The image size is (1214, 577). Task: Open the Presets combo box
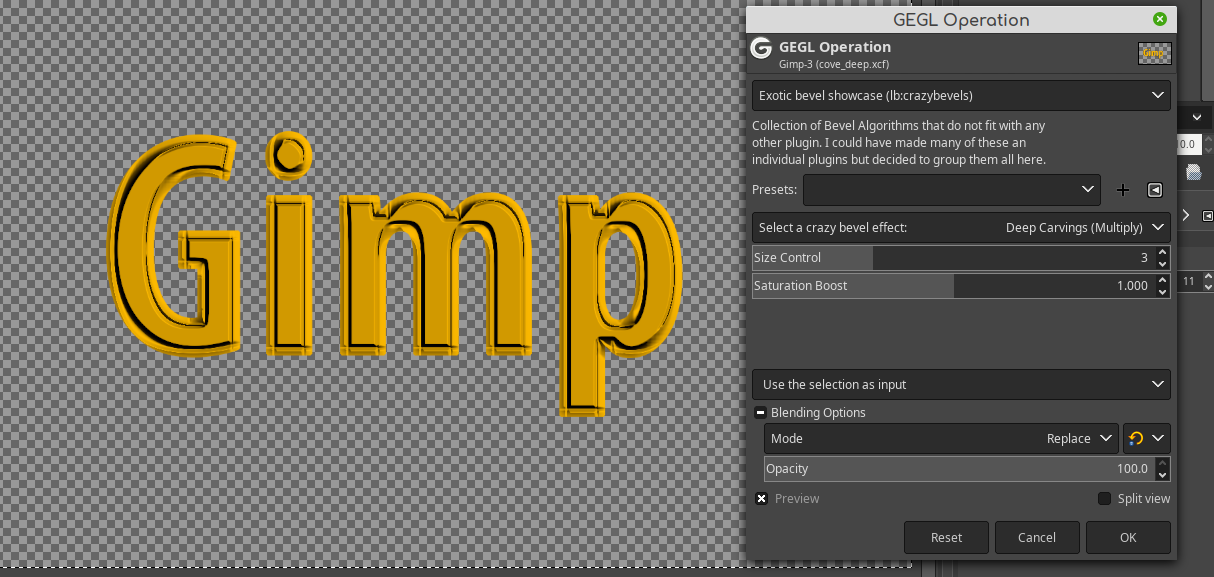tap(951, 189)
